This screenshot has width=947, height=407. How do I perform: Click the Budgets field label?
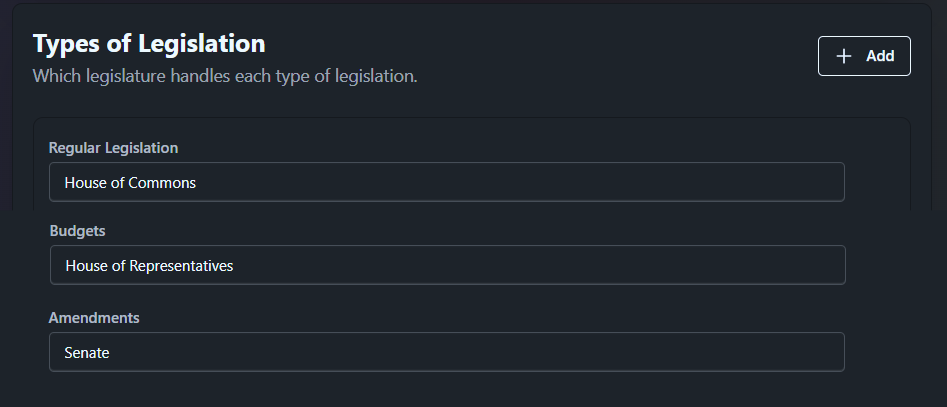(77, 231)
